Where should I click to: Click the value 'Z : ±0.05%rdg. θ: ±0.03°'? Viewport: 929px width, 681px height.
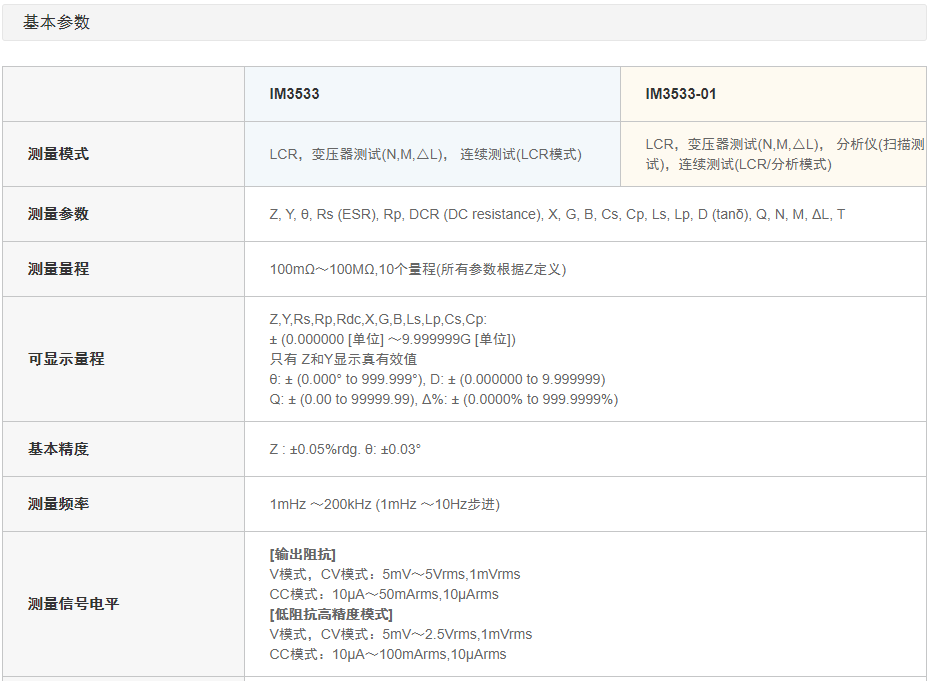coord(345,449)
